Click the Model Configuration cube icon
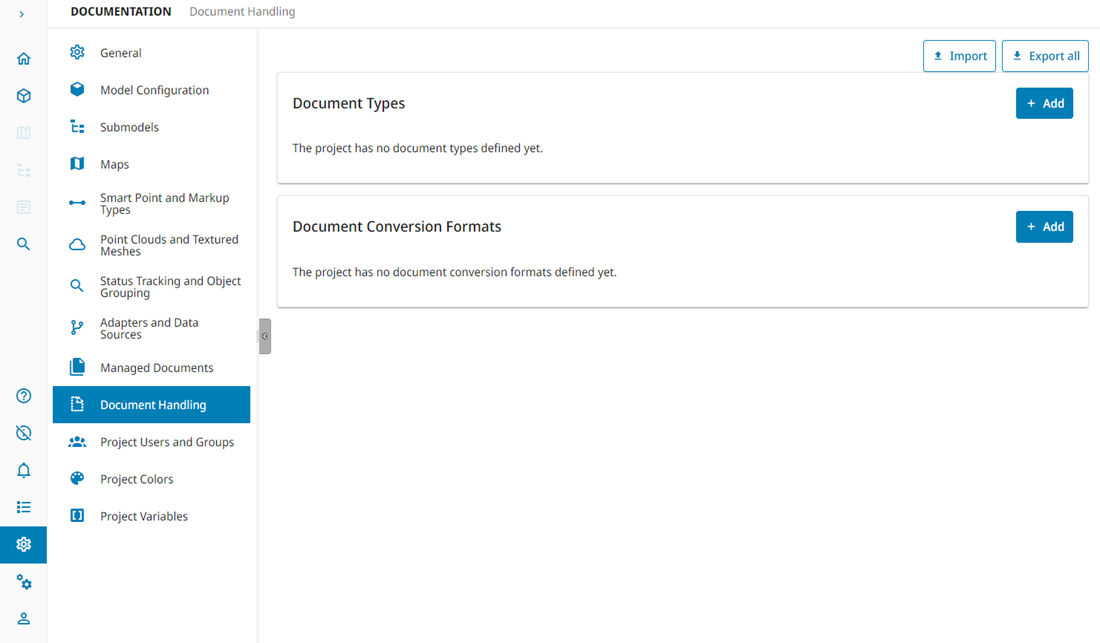Viewport: 1100px width, 643px height. [x=77, y=89]
